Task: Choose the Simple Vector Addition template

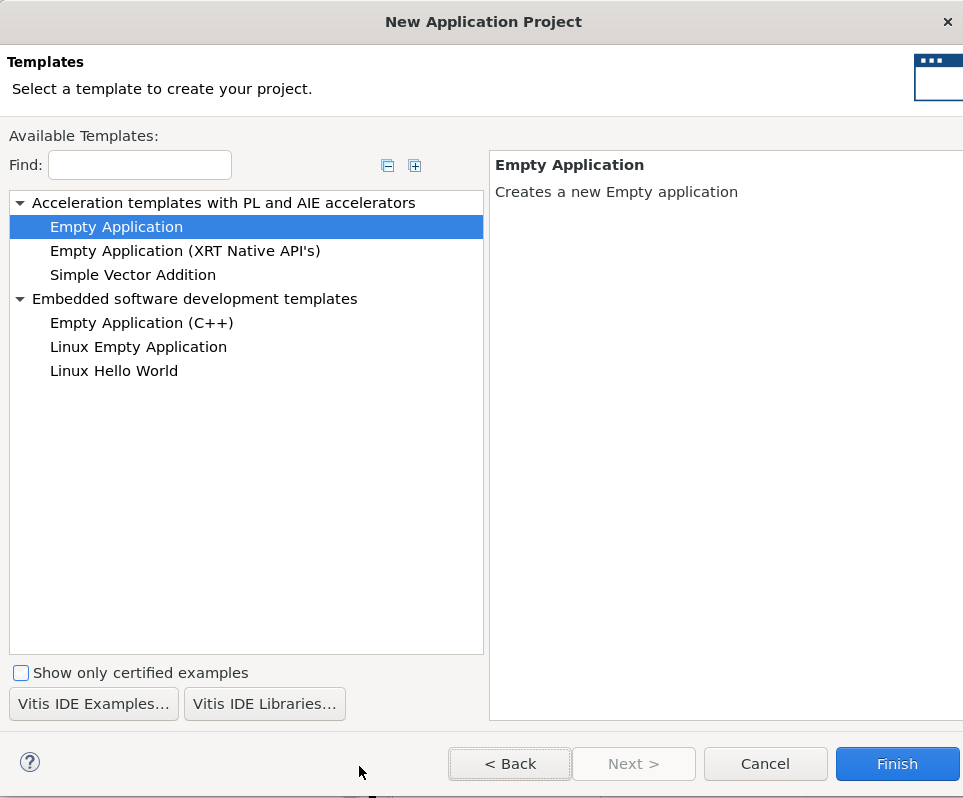Action: click(133, 275)
